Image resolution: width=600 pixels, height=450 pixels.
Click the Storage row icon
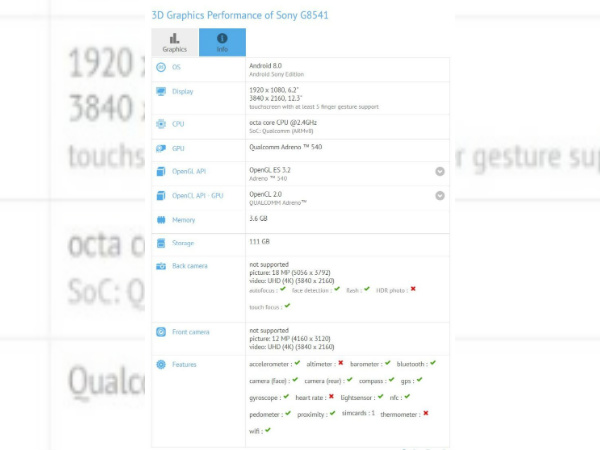tap(161, 243)
